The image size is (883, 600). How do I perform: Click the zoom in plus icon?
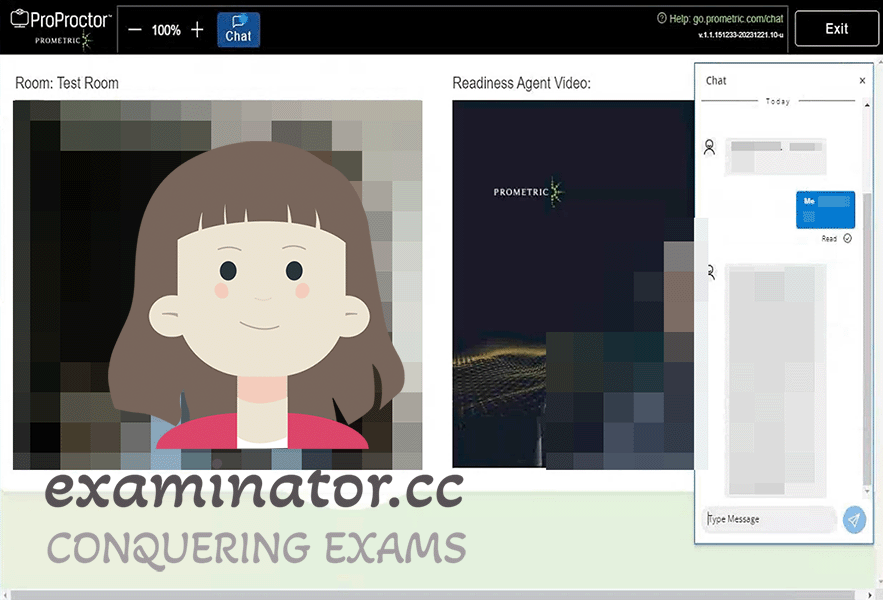(197, 29)
